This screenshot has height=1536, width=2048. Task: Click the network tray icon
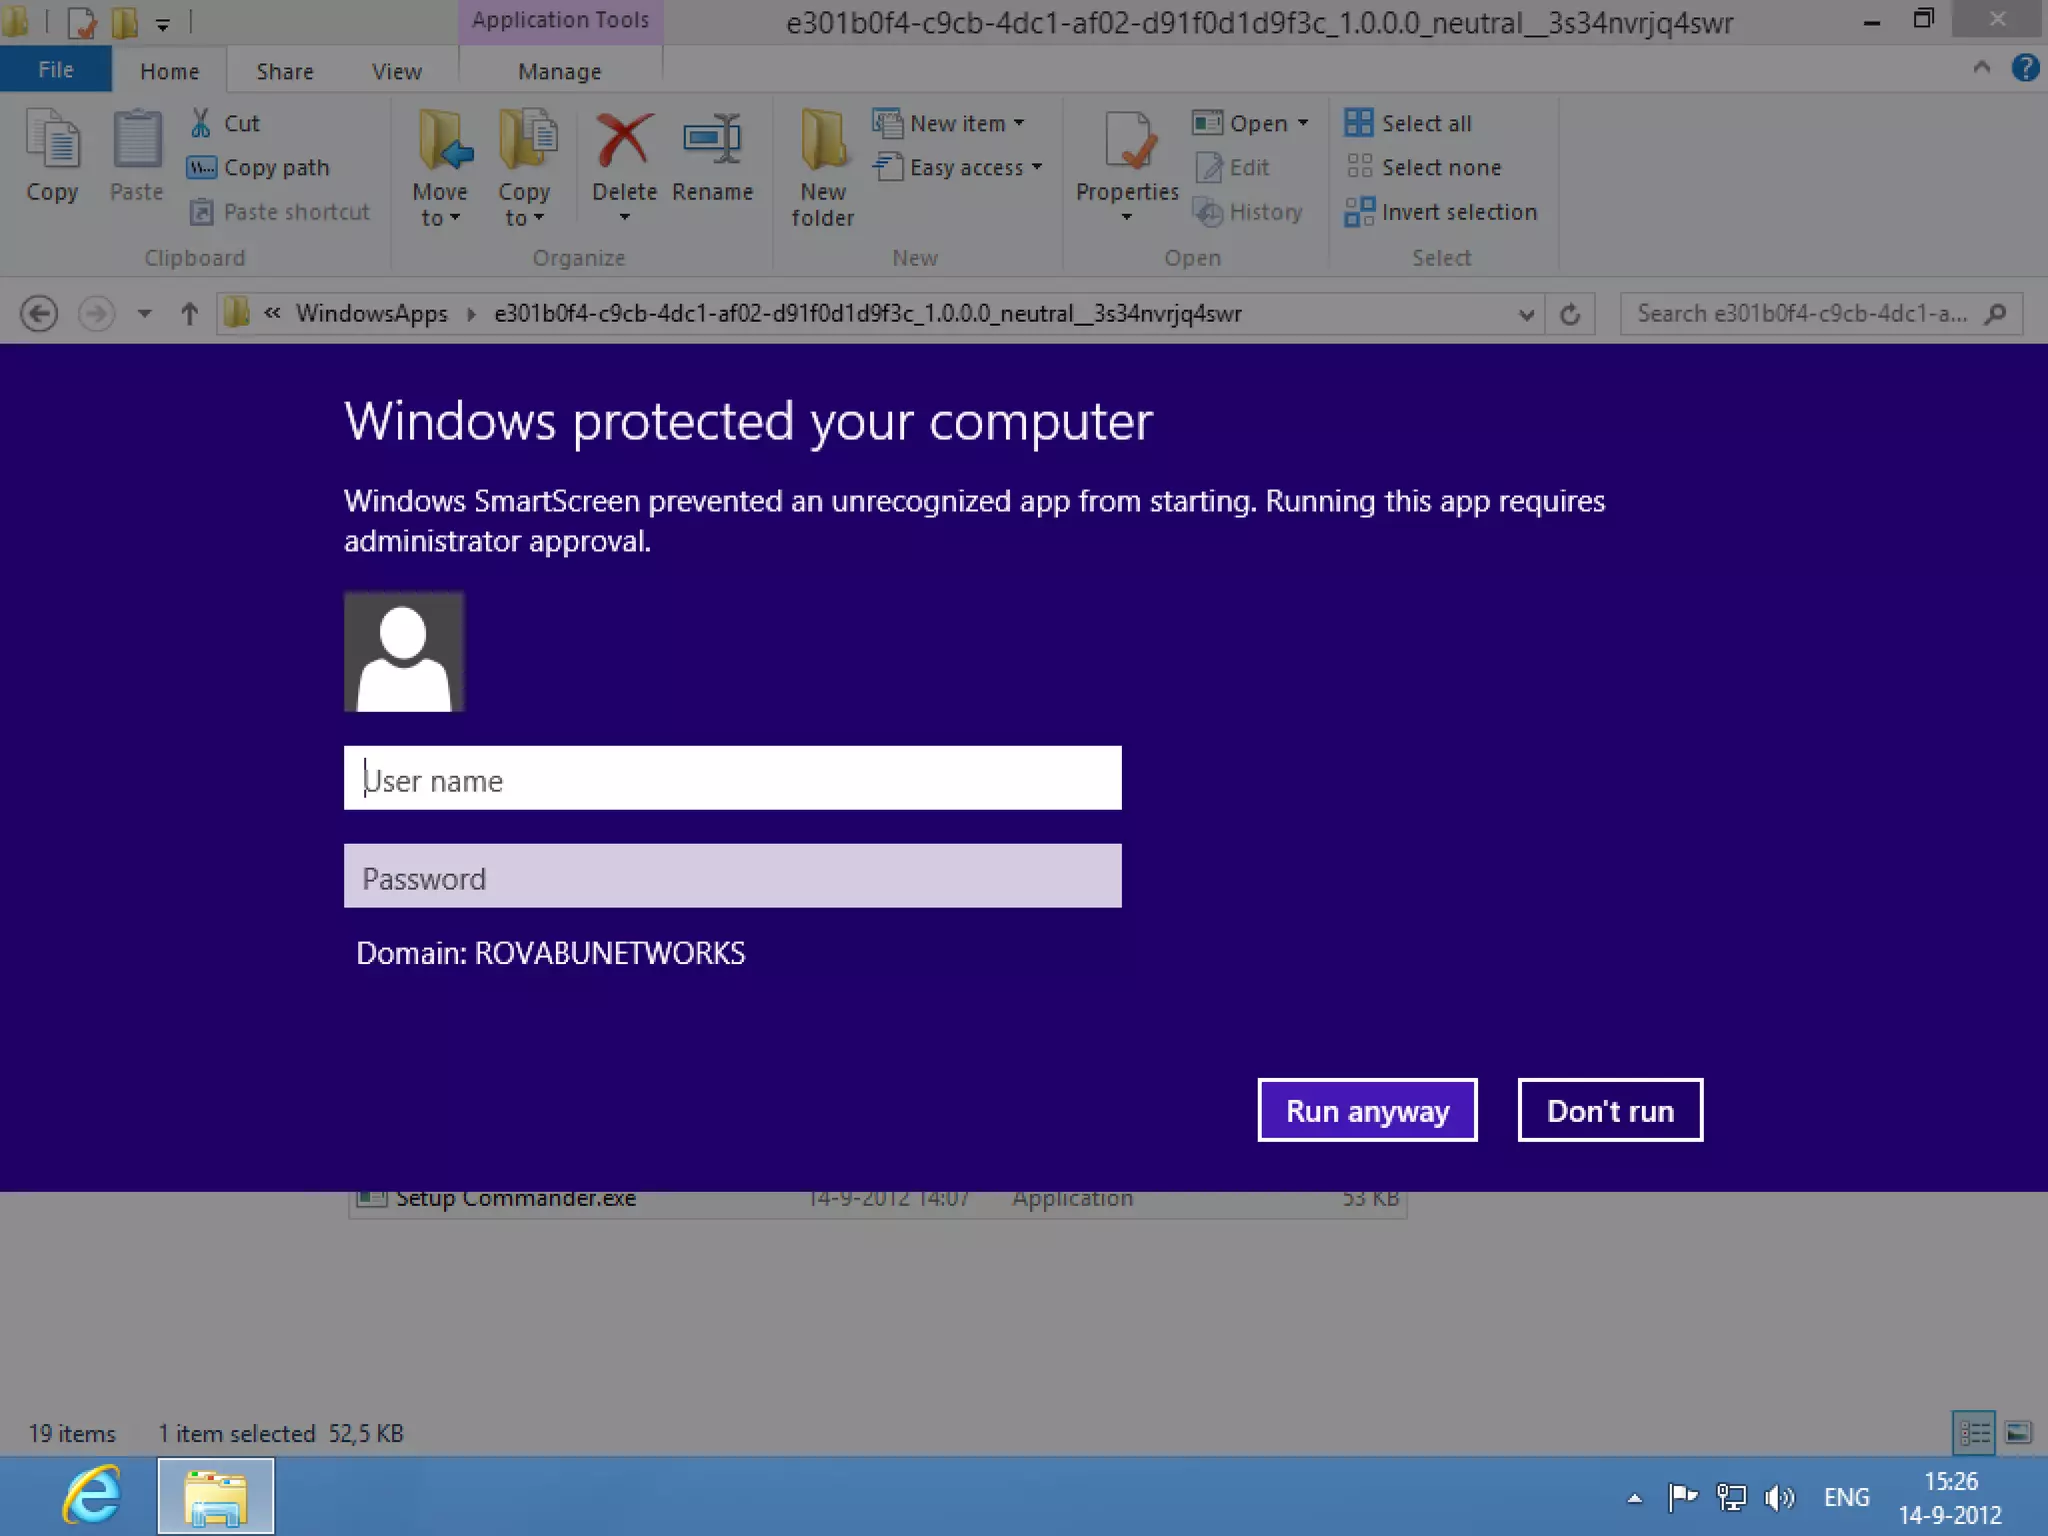(1731, 1497)
